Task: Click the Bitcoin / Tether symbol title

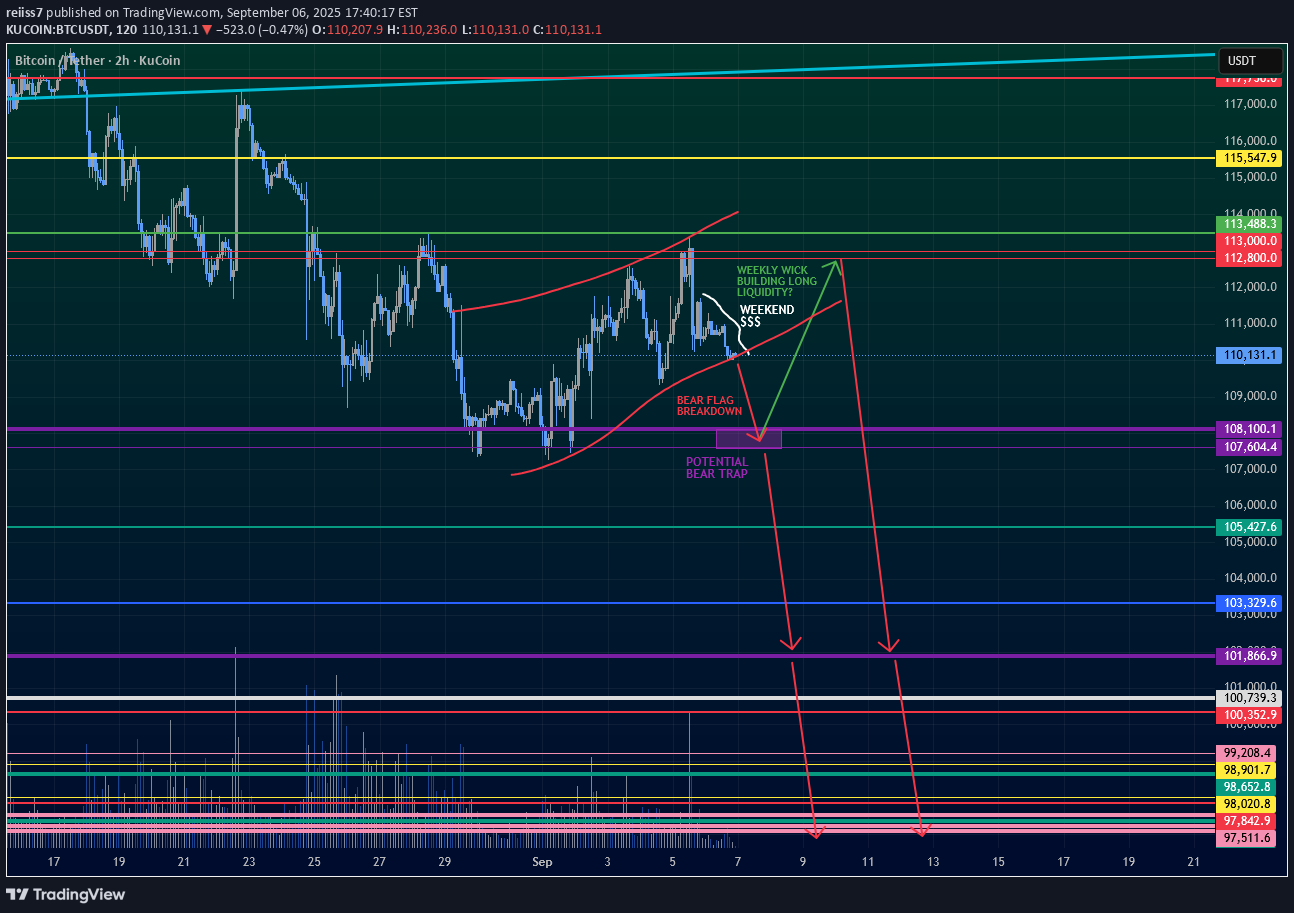Action: (61, 61)
